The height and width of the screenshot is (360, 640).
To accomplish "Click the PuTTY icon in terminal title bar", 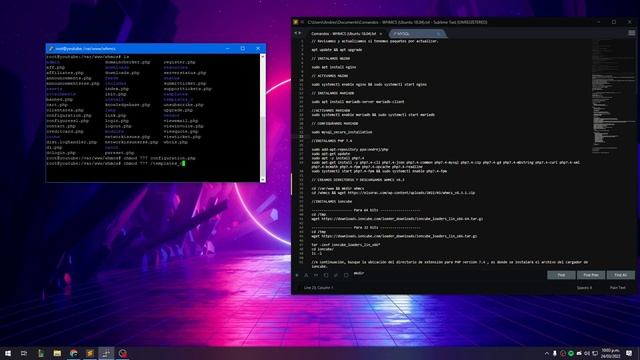I will pyautogui.click(x=51, y=49).
